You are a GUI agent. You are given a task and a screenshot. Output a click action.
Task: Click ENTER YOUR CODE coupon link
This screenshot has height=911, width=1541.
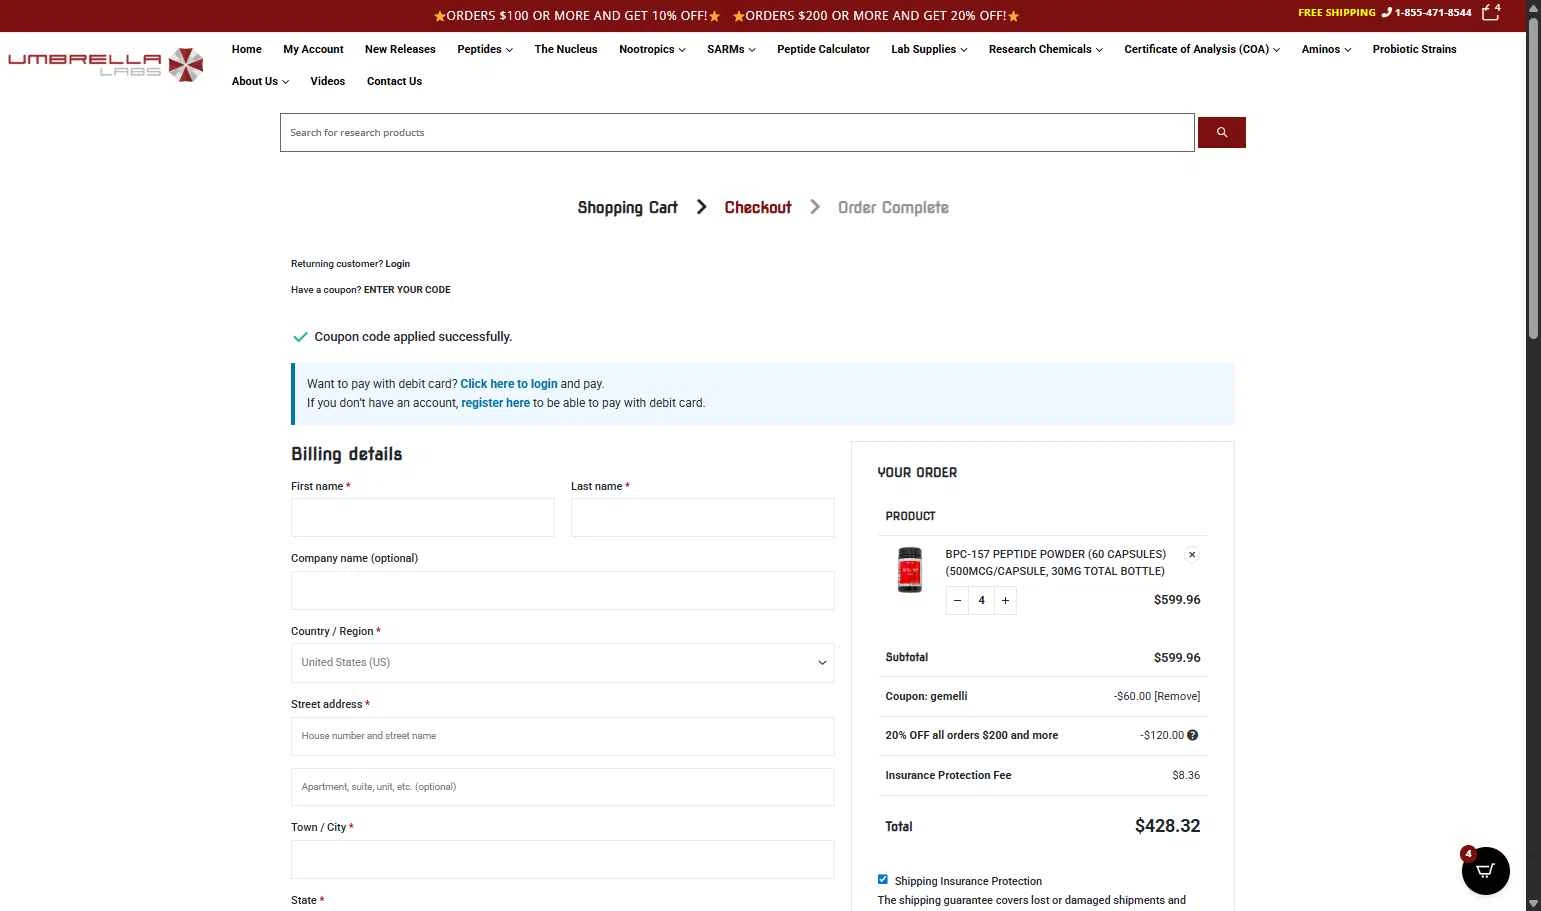click(407, 290)
